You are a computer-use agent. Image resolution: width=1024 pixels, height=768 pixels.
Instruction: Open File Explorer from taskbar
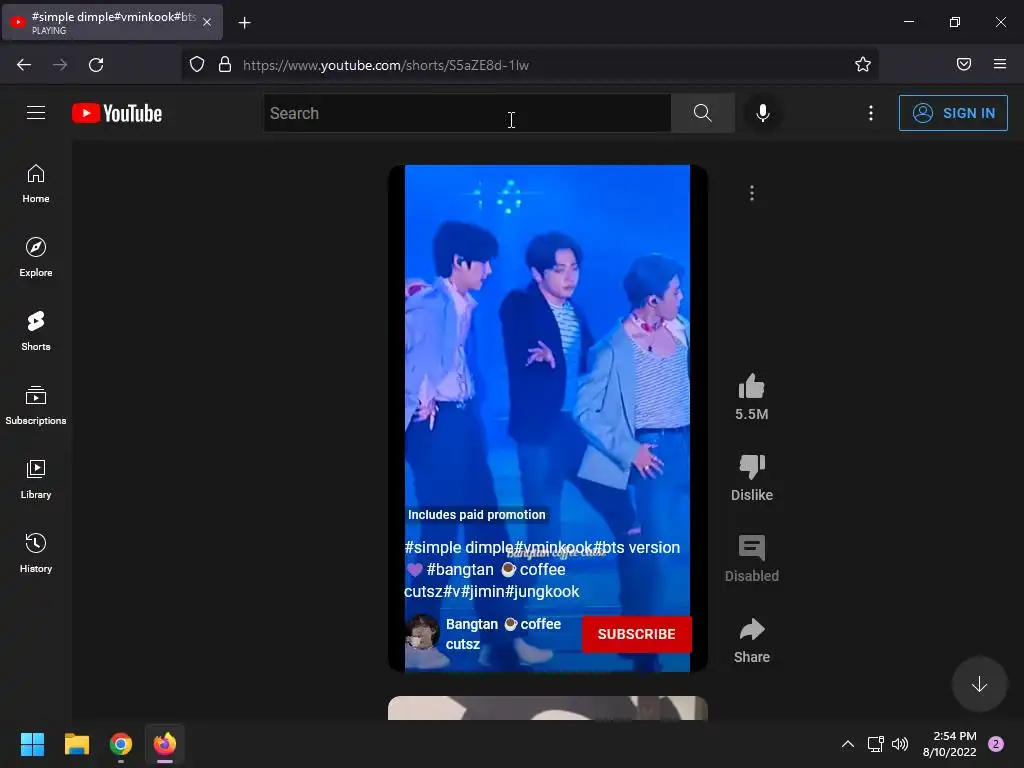[x=76, y=744]
